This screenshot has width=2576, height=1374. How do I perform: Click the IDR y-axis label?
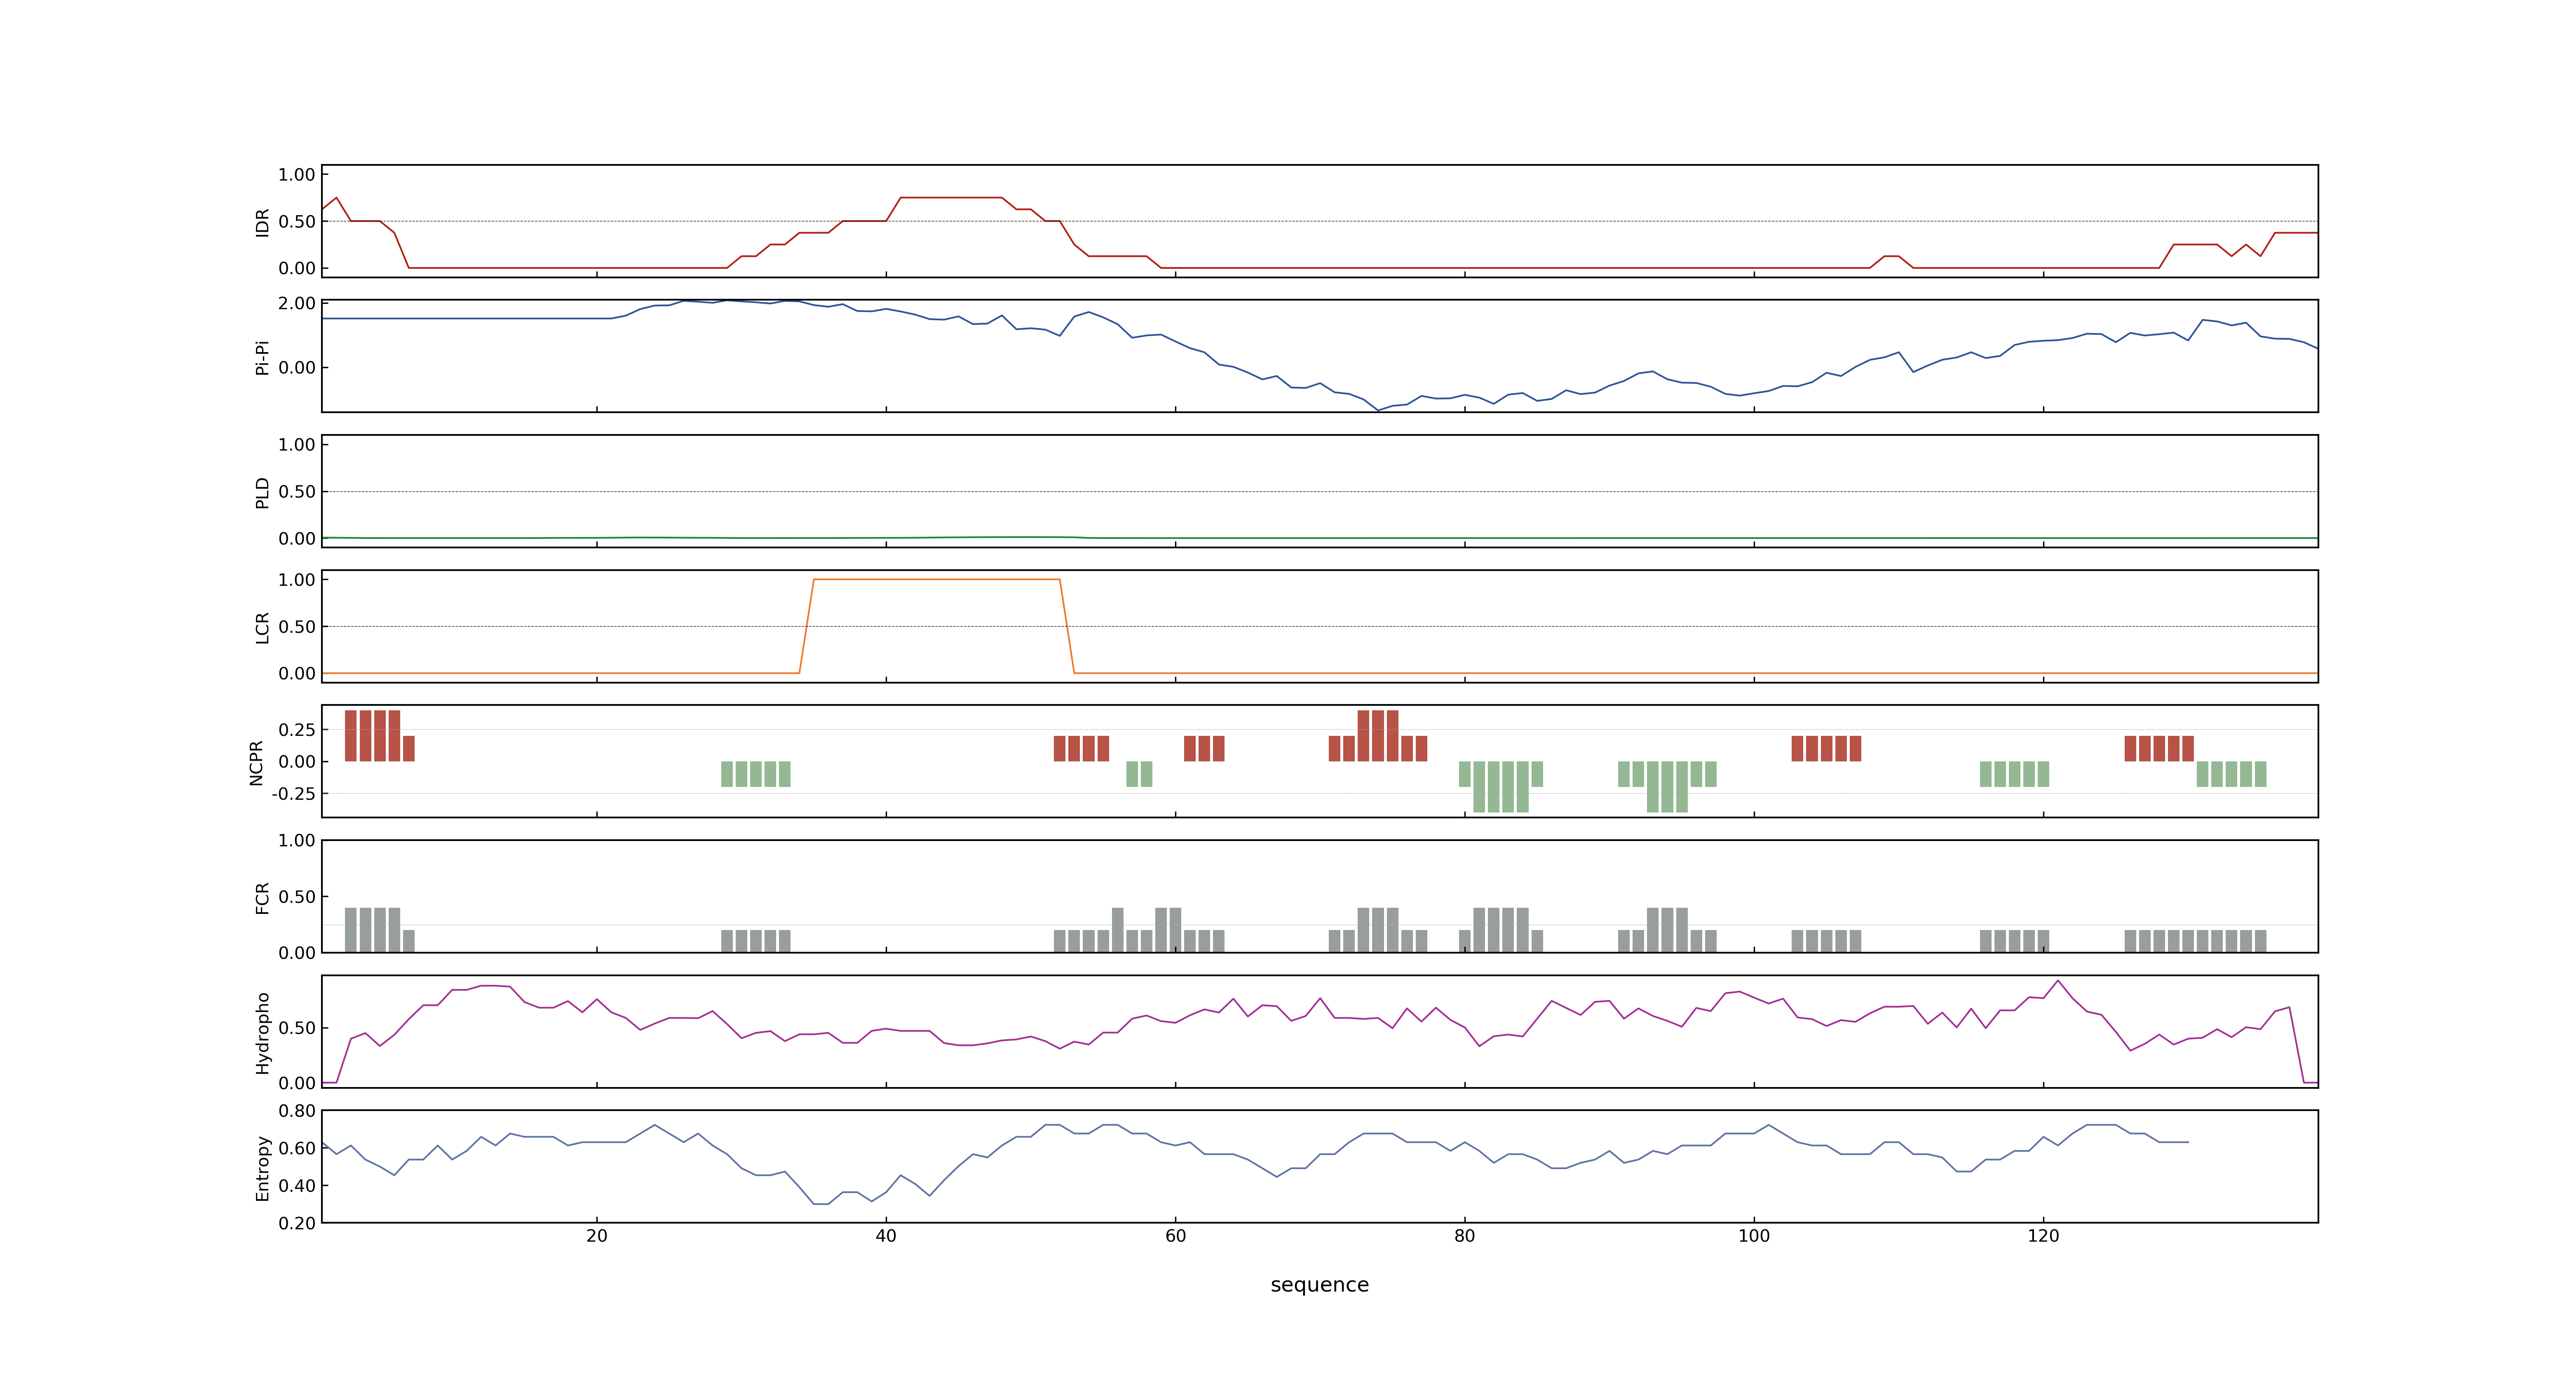coord(263,222)
